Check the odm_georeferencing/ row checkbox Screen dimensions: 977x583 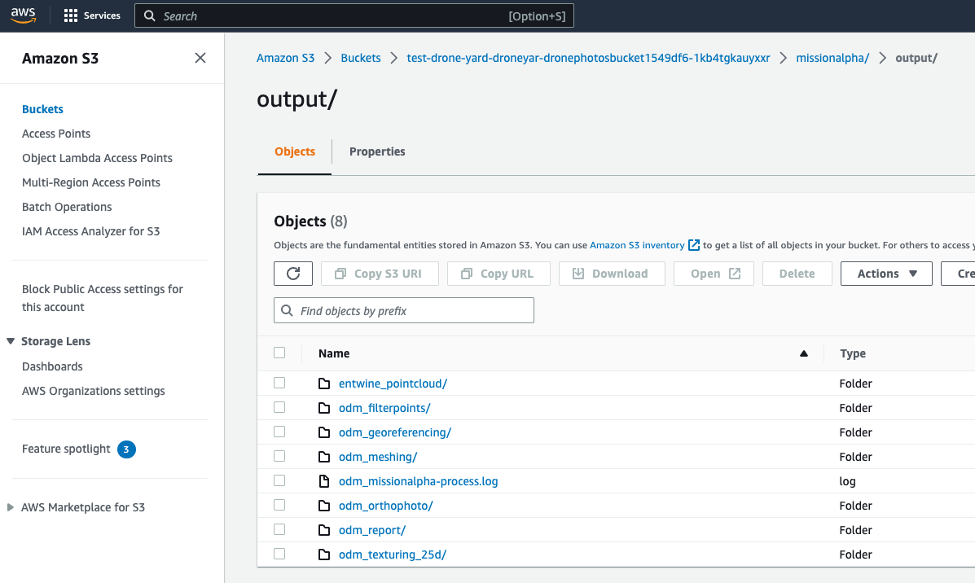point(279,432)
